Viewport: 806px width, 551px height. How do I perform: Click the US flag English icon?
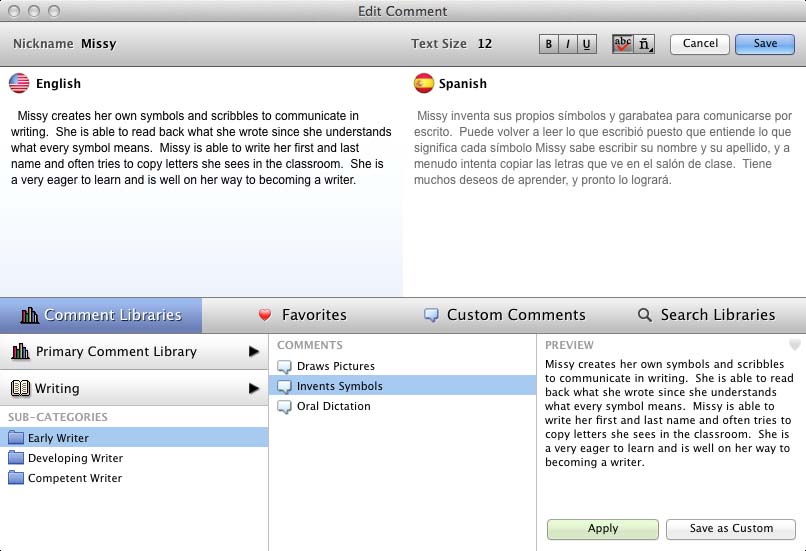[19, 83]
